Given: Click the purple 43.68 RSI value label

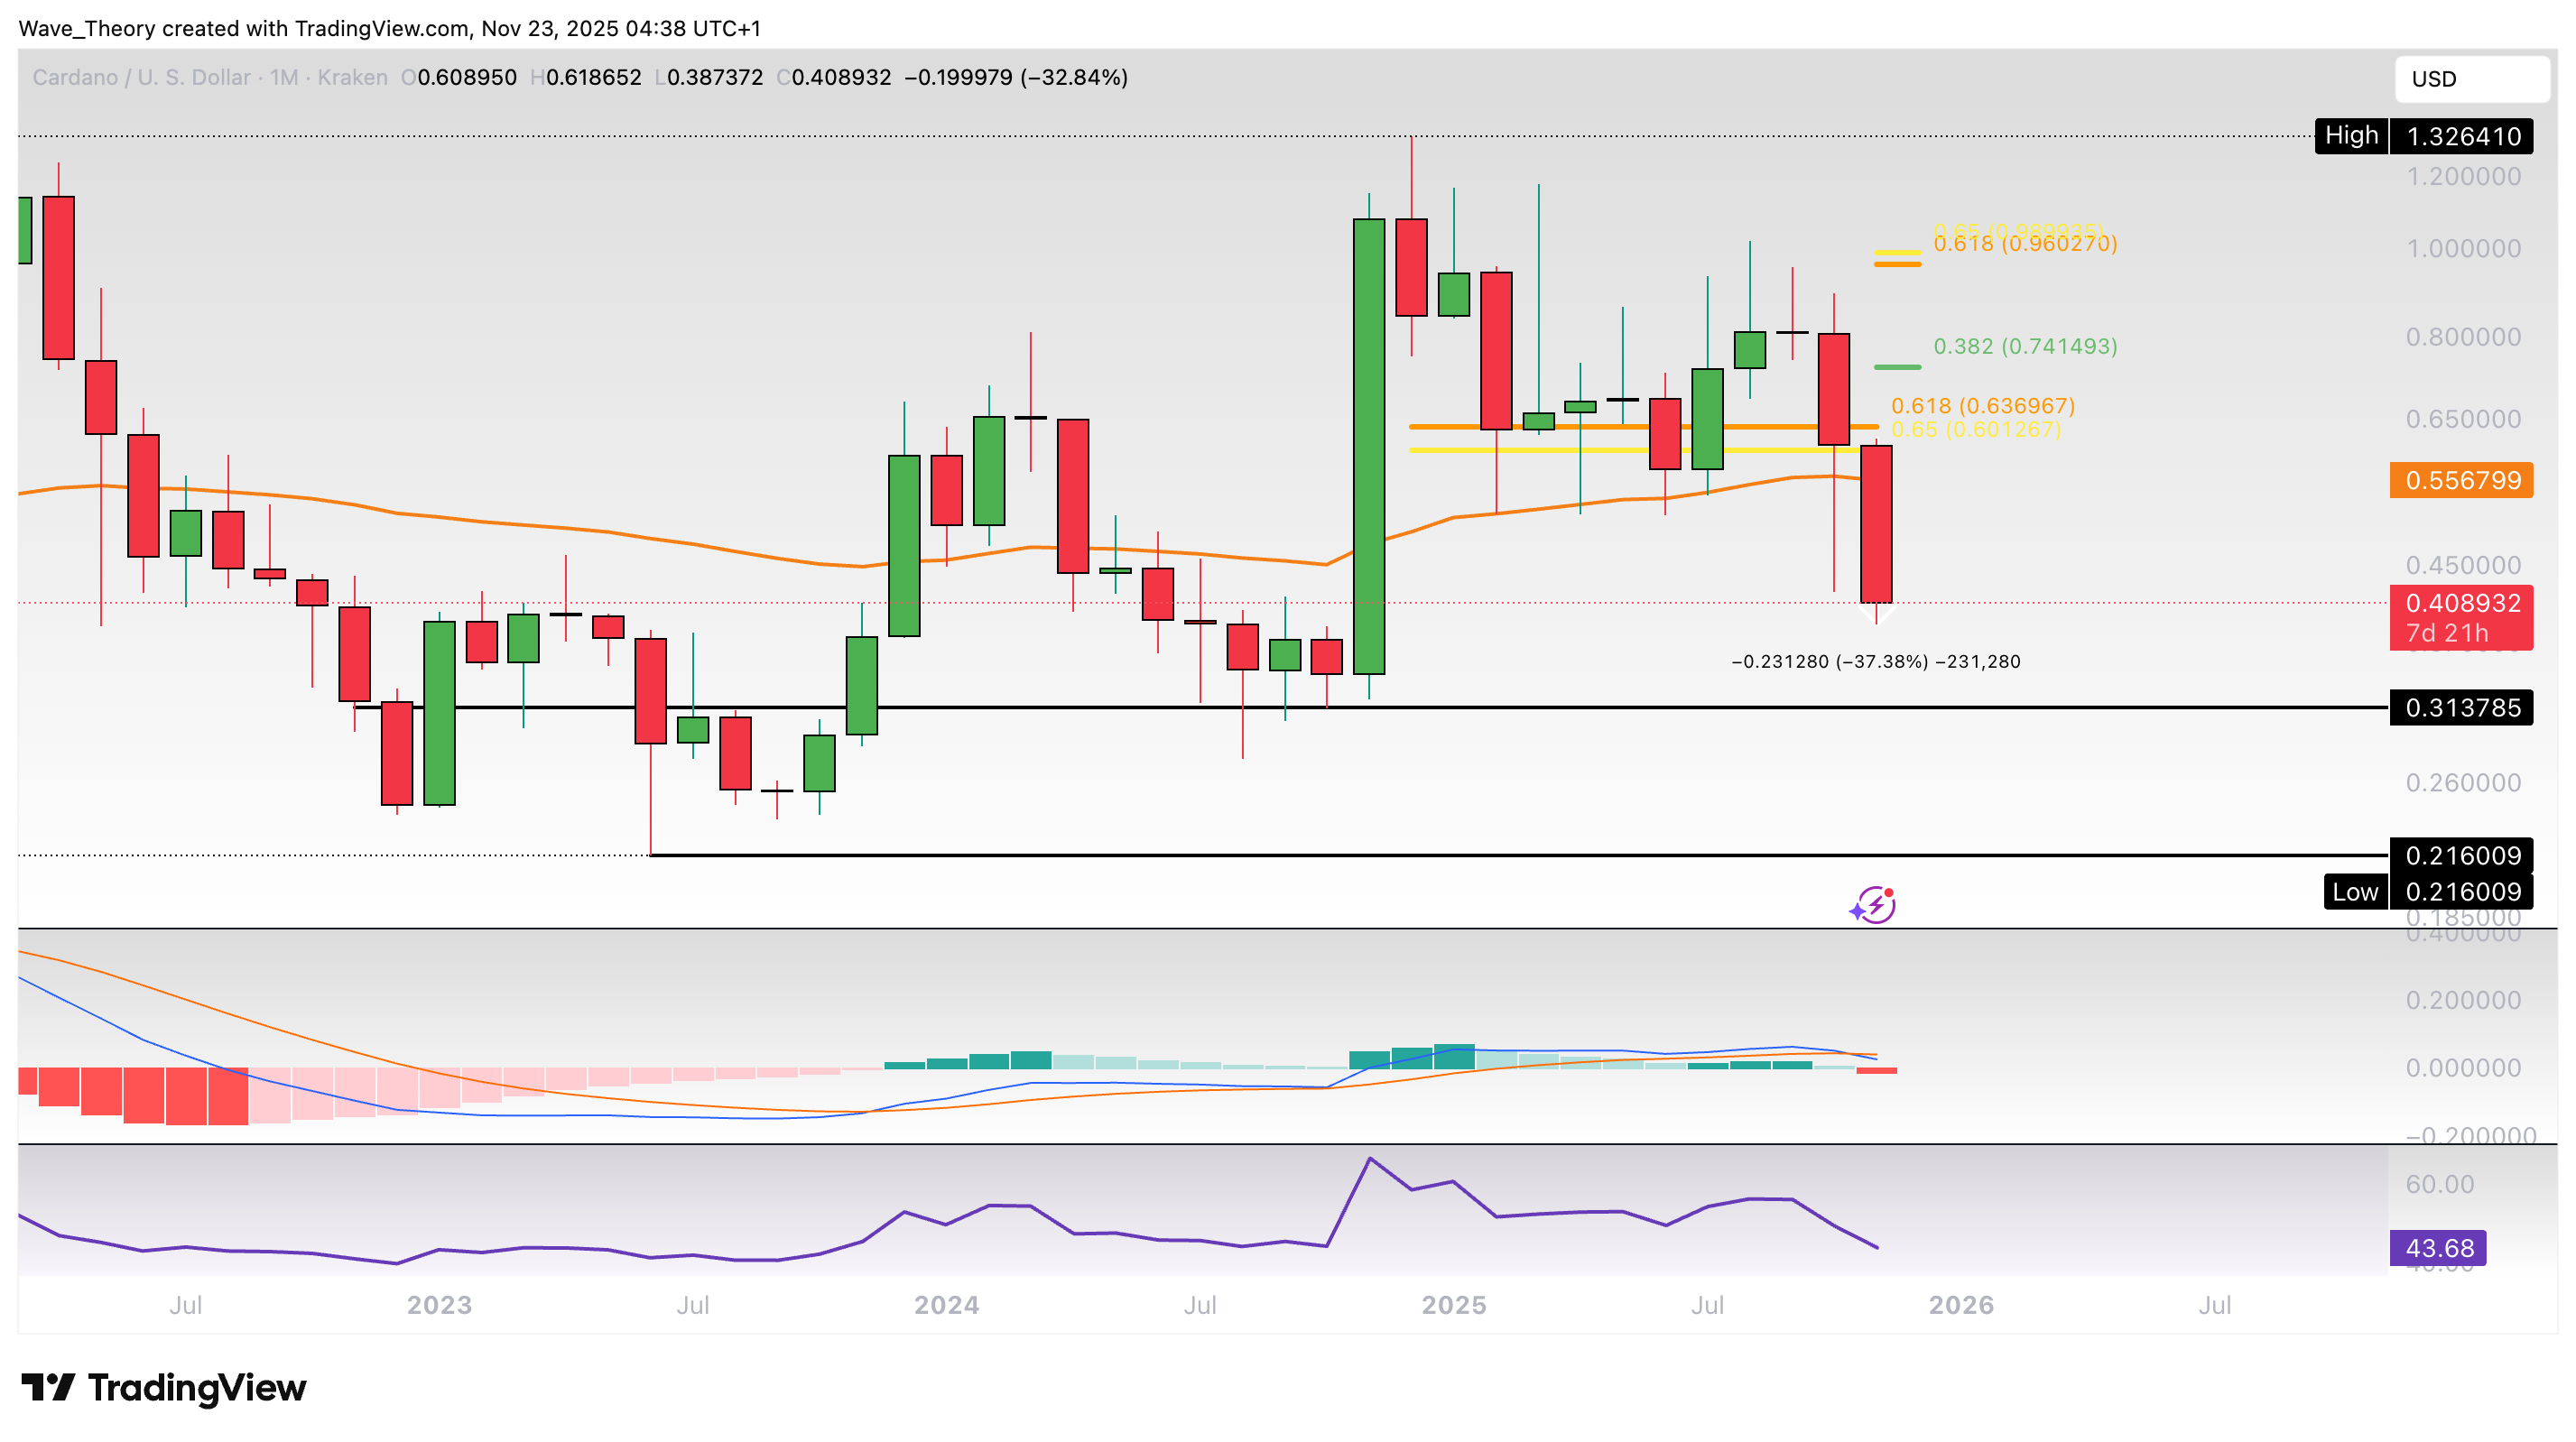Looking at the screenshot, I should coord(2437,1247).
